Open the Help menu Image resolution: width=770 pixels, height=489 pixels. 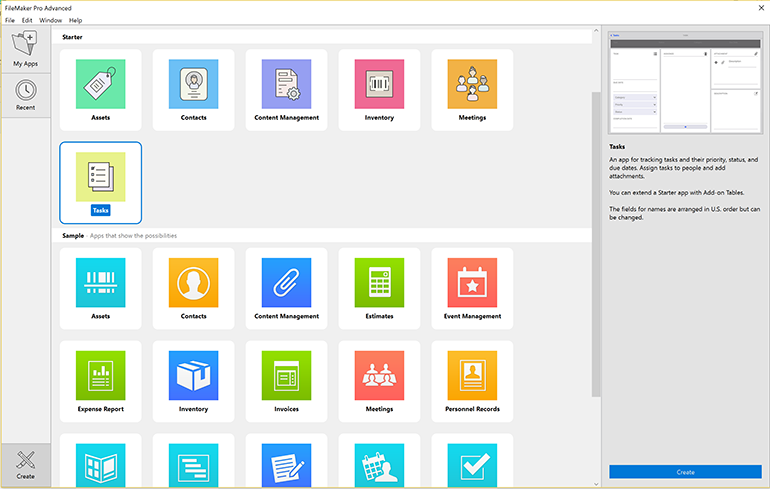75,20
